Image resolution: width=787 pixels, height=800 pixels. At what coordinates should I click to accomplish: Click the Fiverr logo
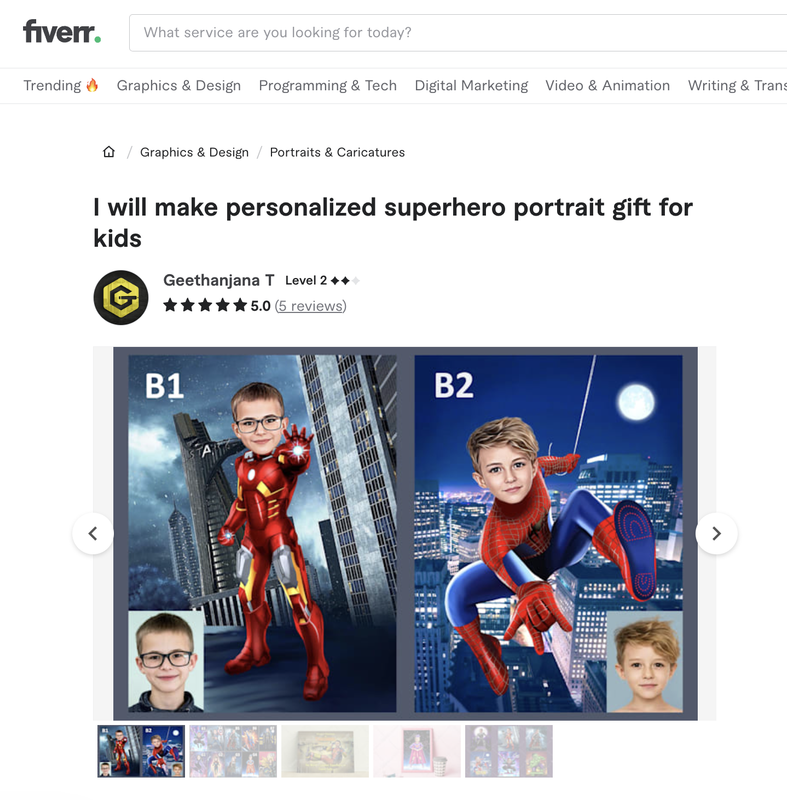(62, 32)
